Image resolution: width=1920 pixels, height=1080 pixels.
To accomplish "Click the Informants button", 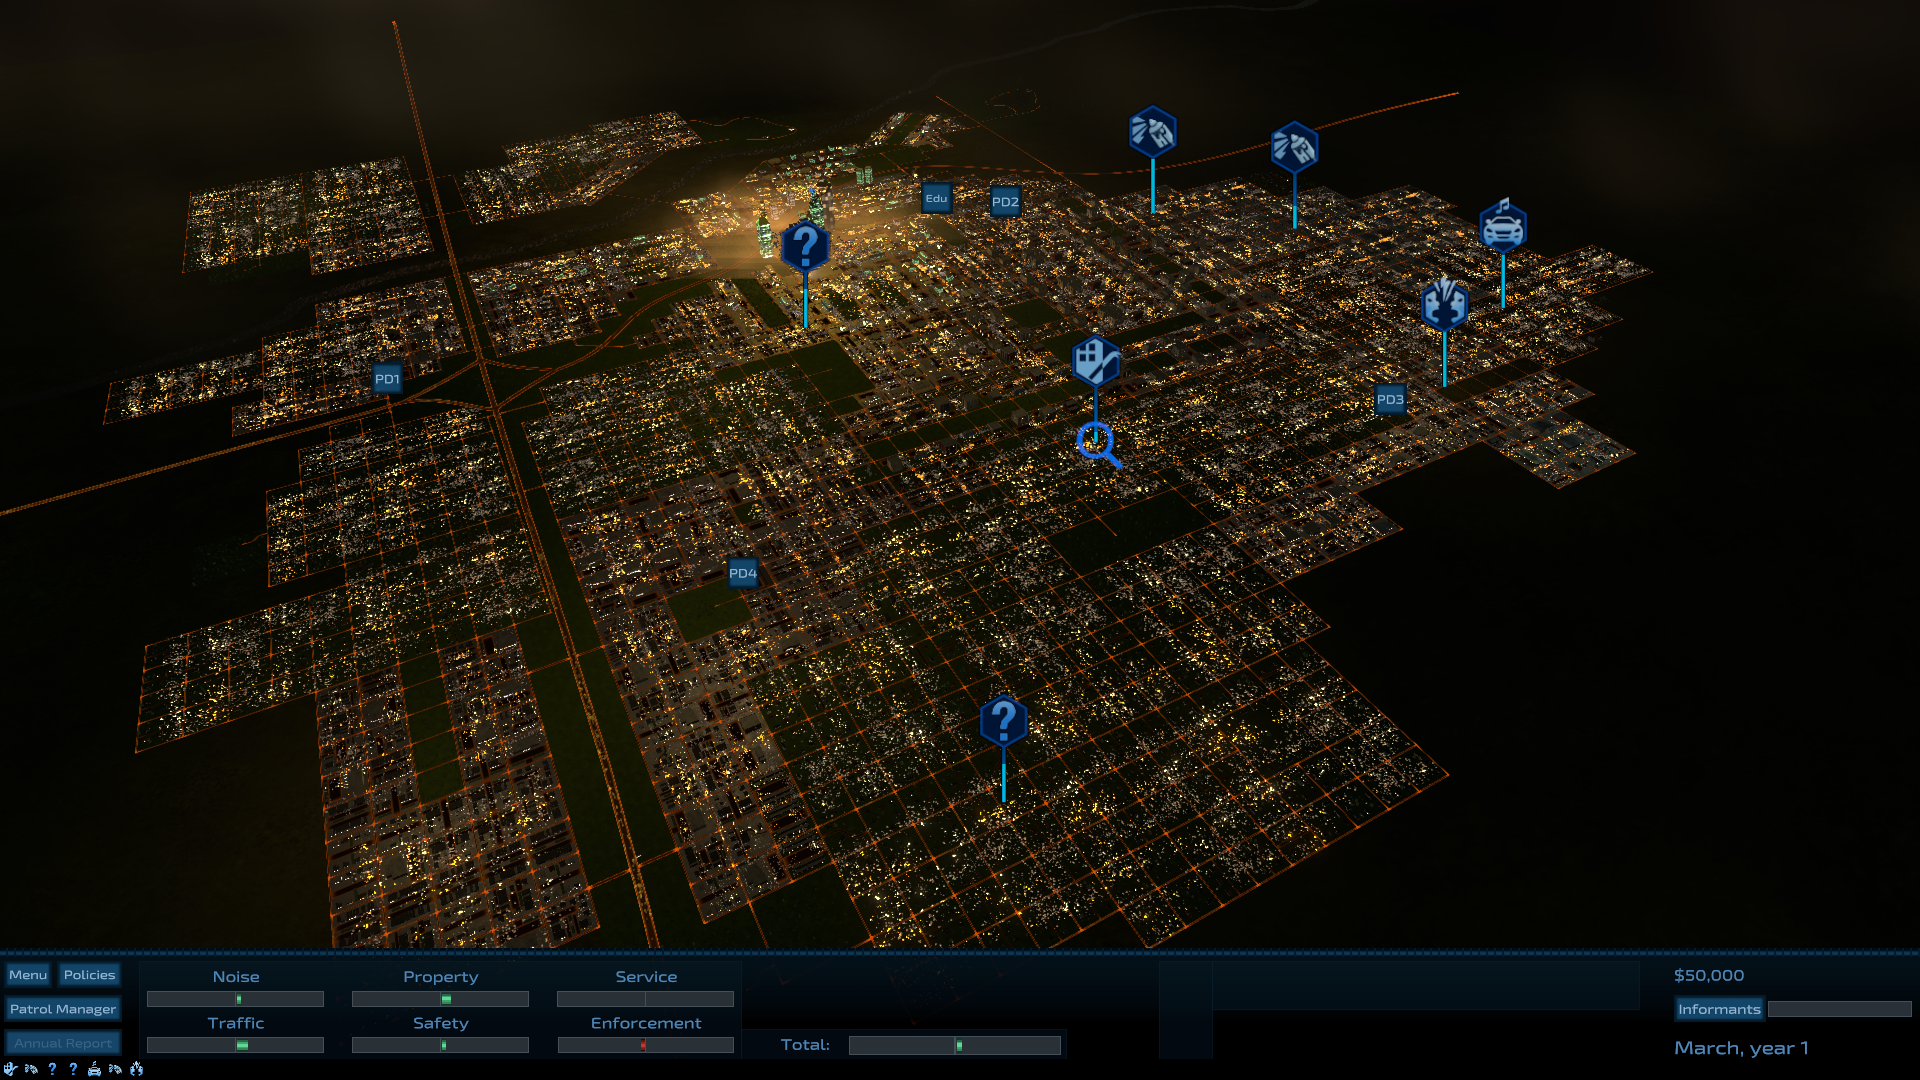I will [1719, 1009].
